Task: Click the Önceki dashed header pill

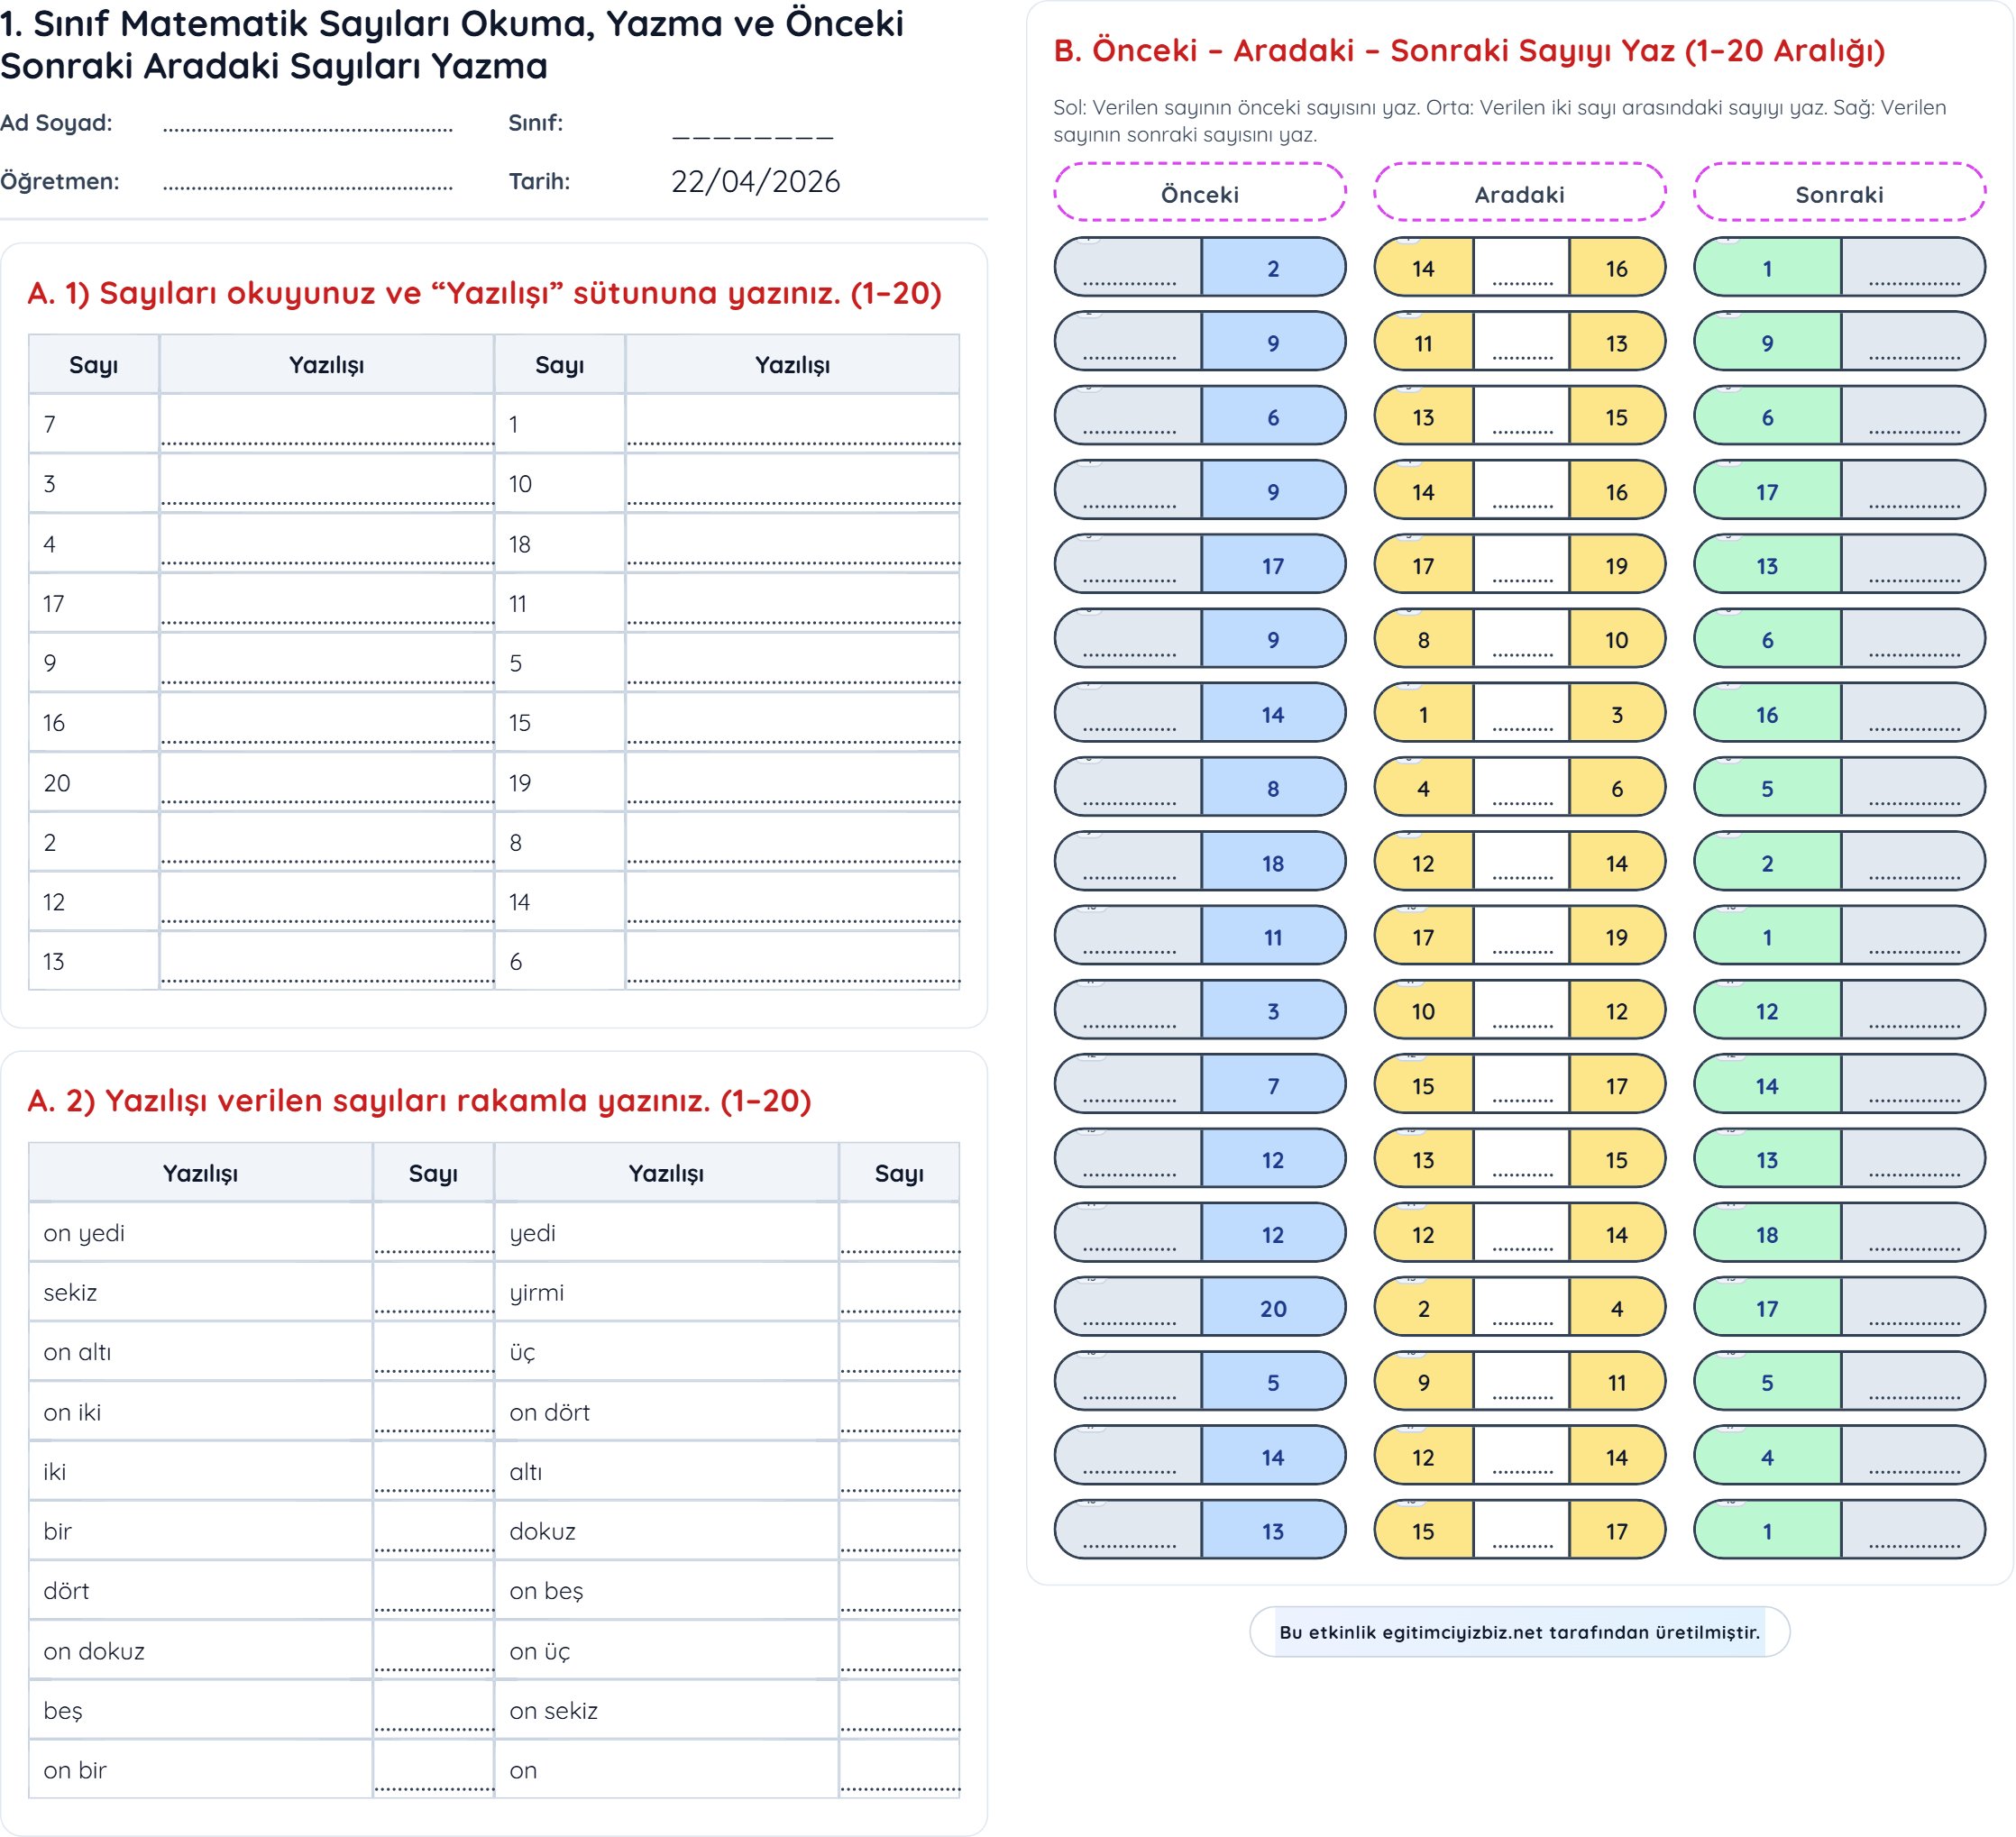Action: point(1199,194)
